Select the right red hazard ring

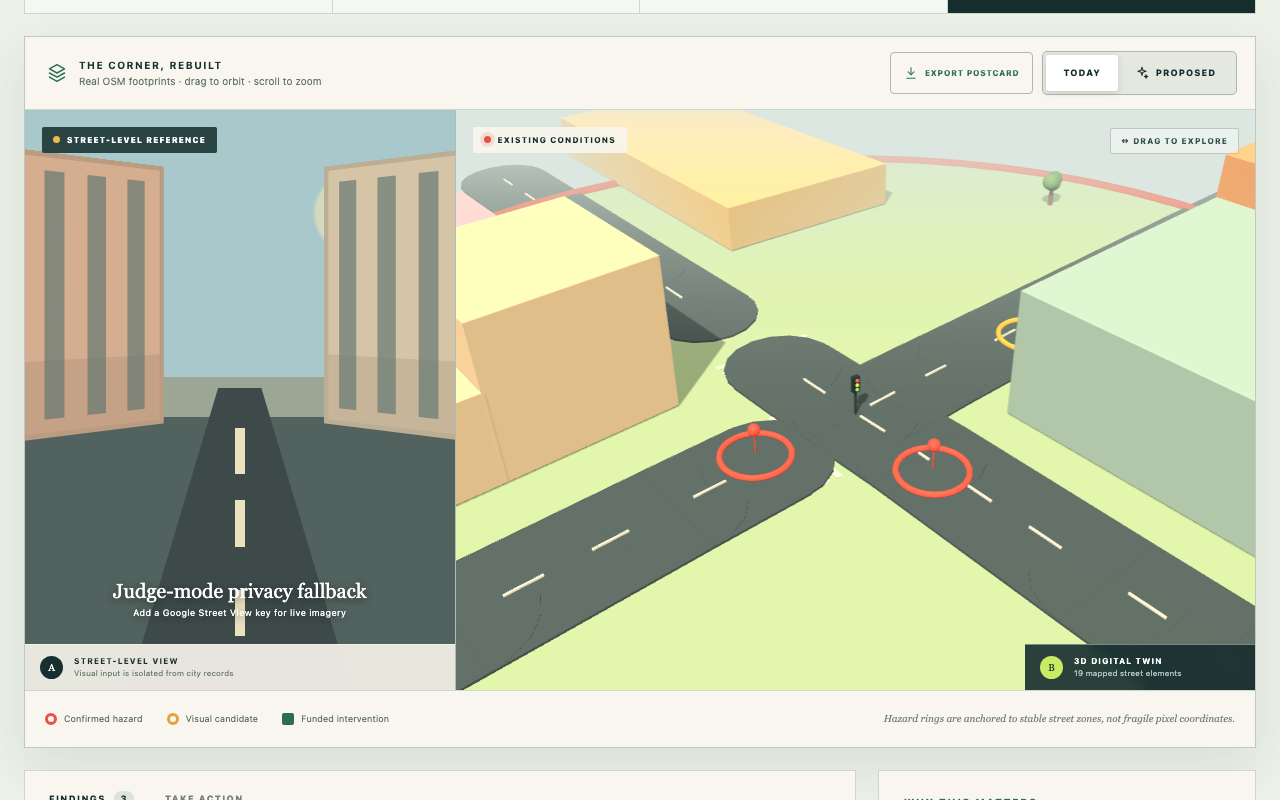(x=932, y=470)
